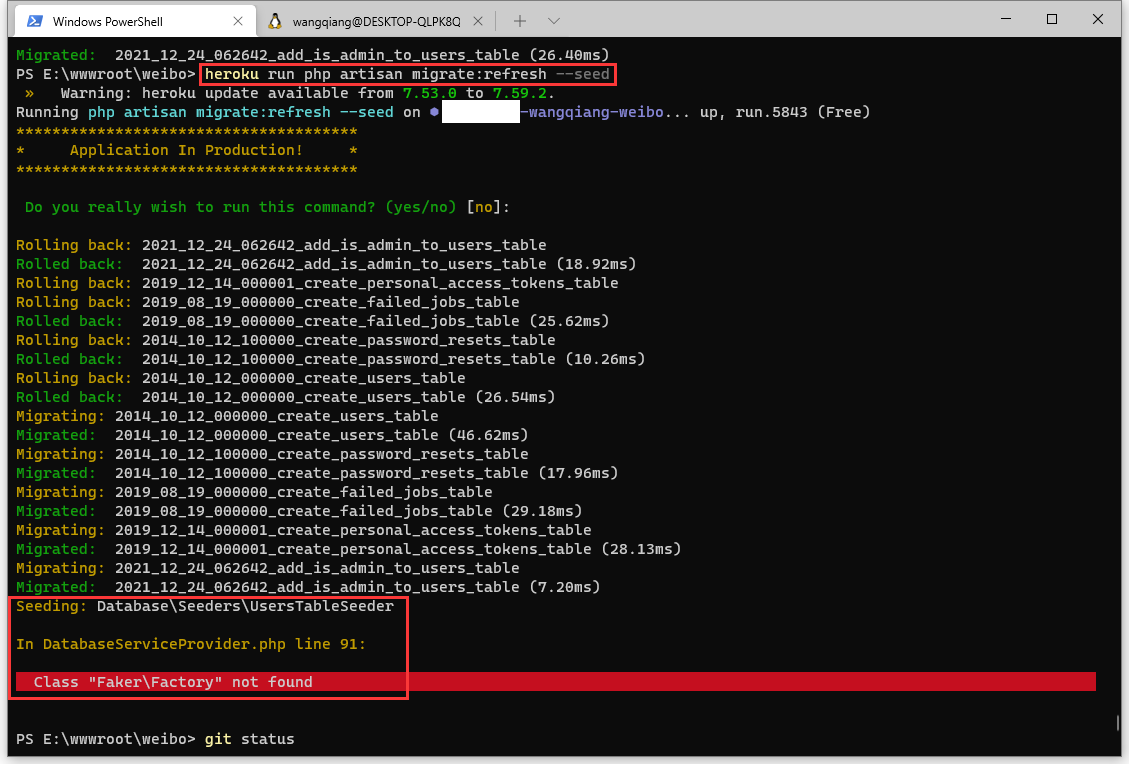The image size is (1129, 764).
Task: Click 'In DatabaseServiceProvider.php line 91:' text
Action: click(x=191, y=644)
